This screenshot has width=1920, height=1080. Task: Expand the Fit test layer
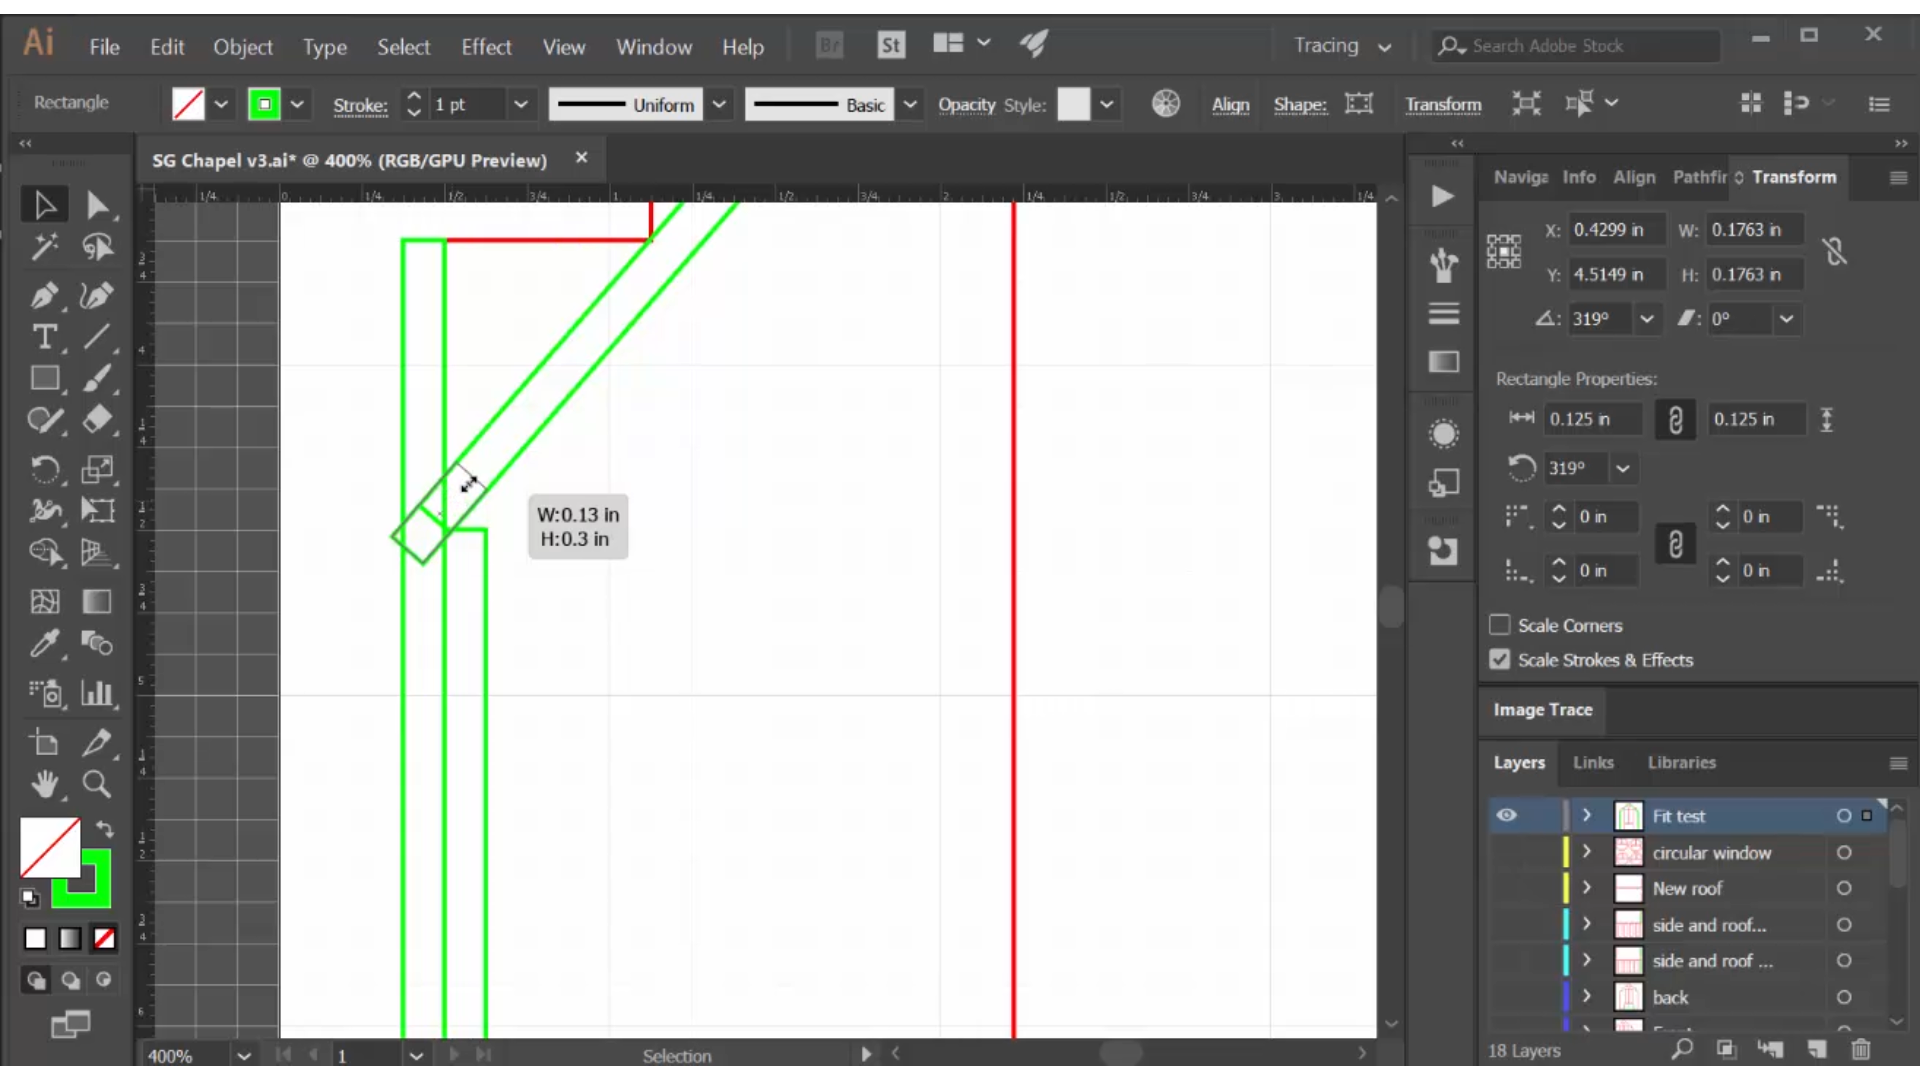pos(1586,815)
